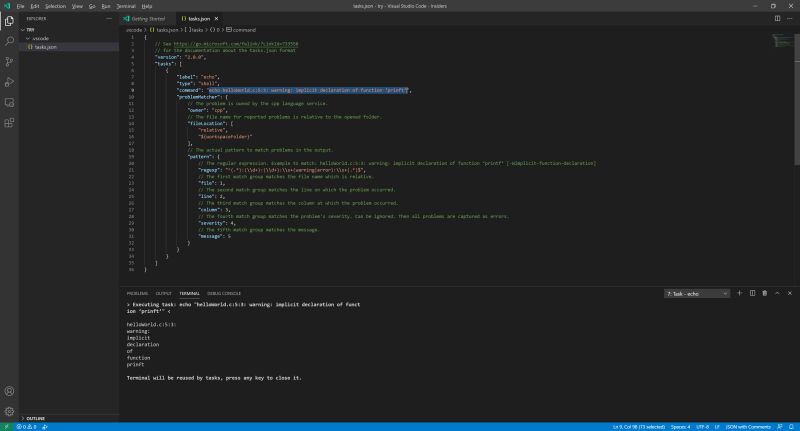The image size is (800, 431).
Task: Open the Extensions view
Action: [x=9, y=123]
